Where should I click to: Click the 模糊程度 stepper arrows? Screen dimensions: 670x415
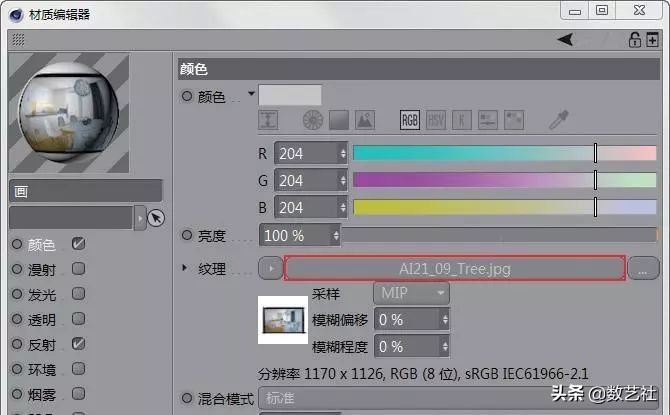445,347
